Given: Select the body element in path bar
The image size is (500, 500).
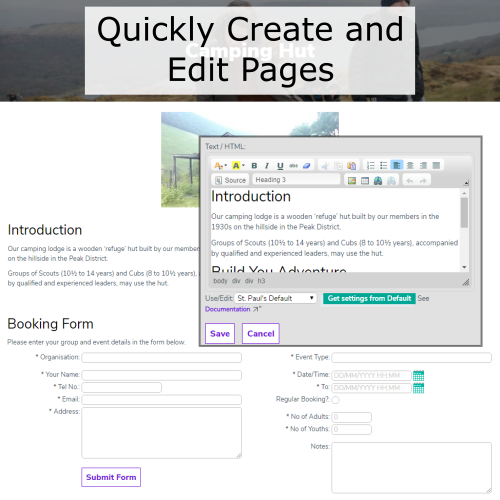Looking at the screenshot, I should coord(220,281).
